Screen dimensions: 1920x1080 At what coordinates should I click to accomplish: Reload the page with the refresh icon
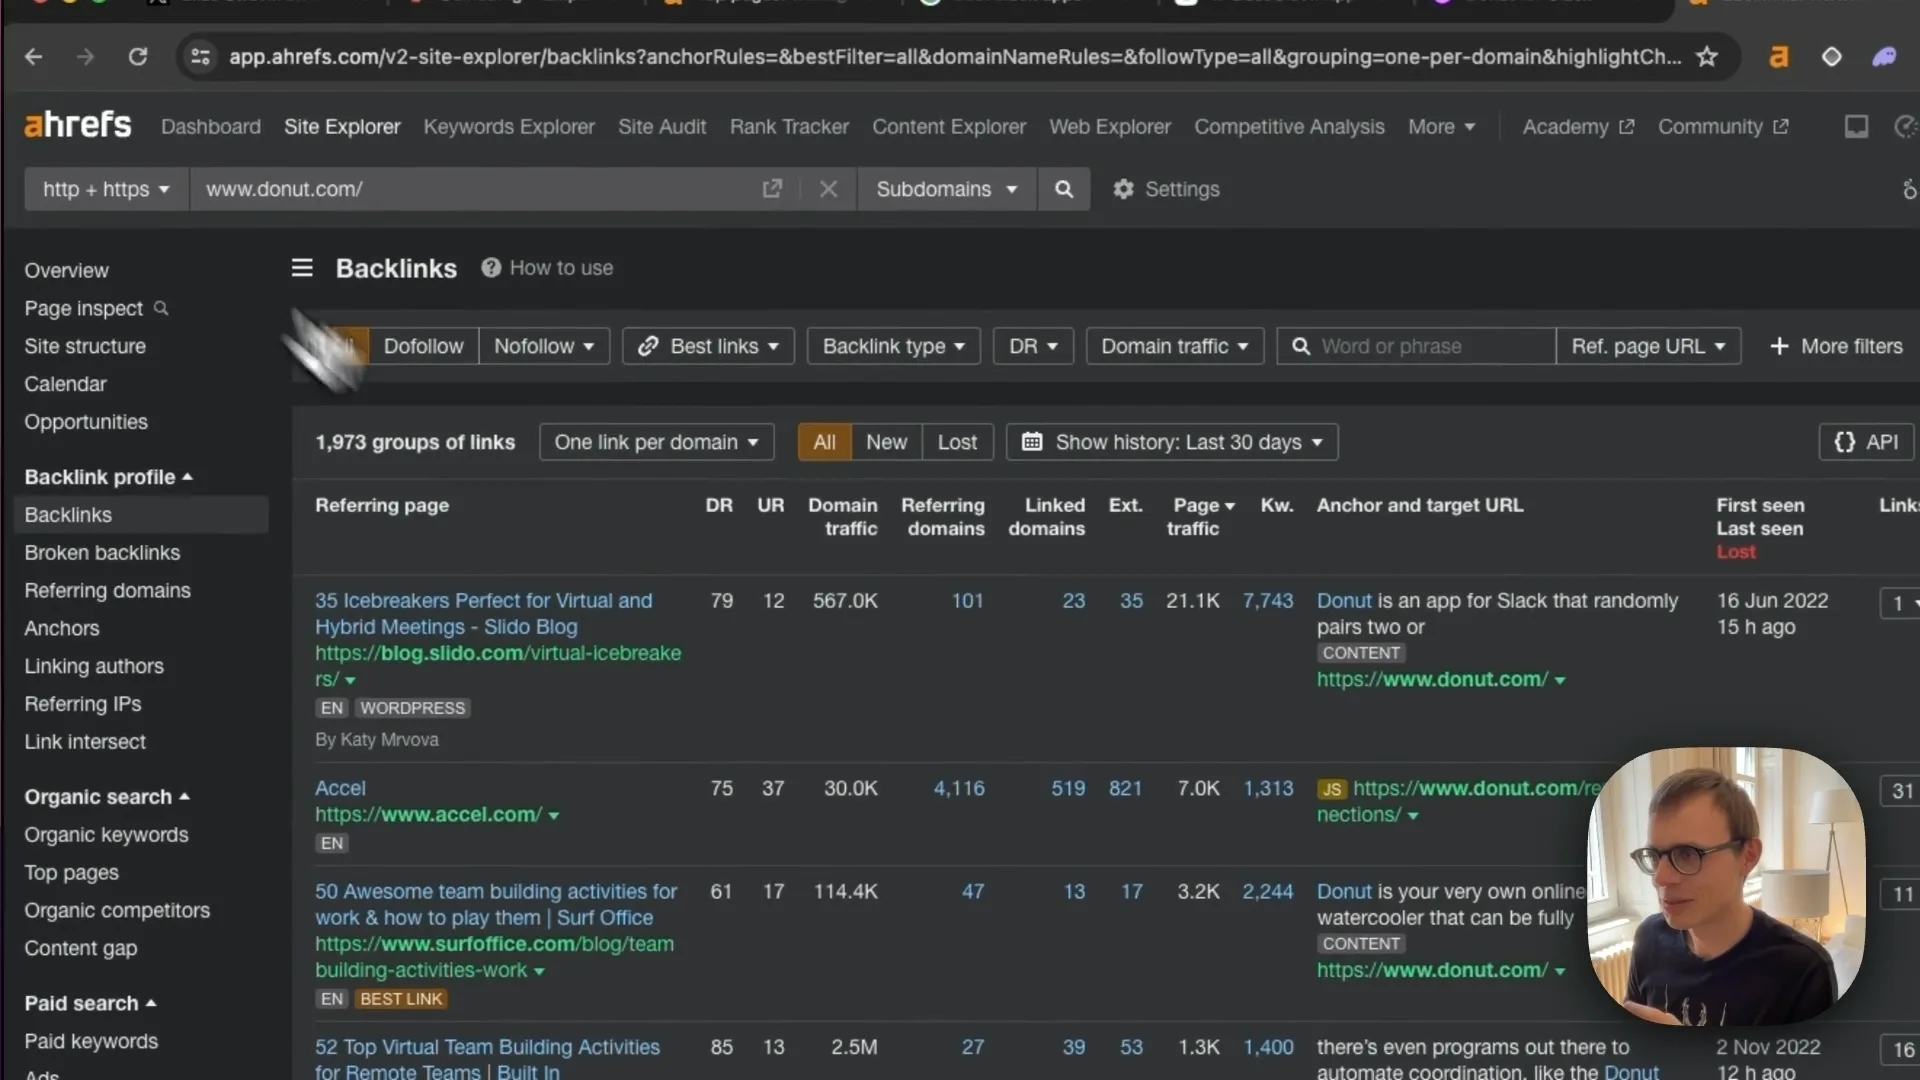pyautogui.click(x=138, y=57)
